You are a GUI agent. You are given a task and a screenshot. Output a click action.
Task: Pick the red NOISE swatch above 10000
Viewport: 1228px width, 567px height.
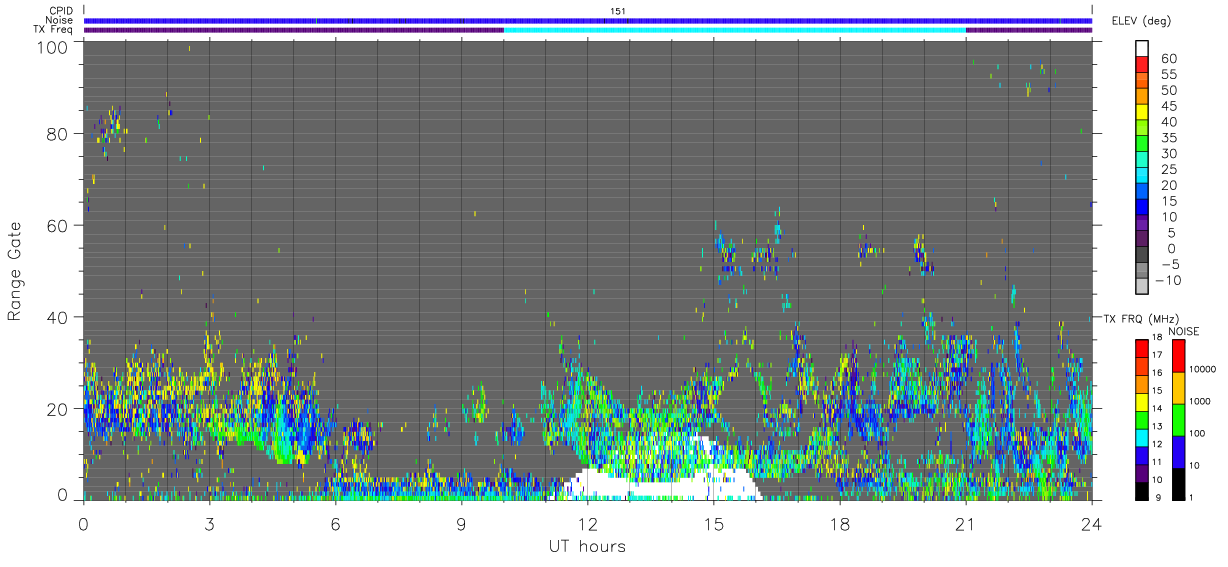pyautogui.click(x=1178, y=356)
